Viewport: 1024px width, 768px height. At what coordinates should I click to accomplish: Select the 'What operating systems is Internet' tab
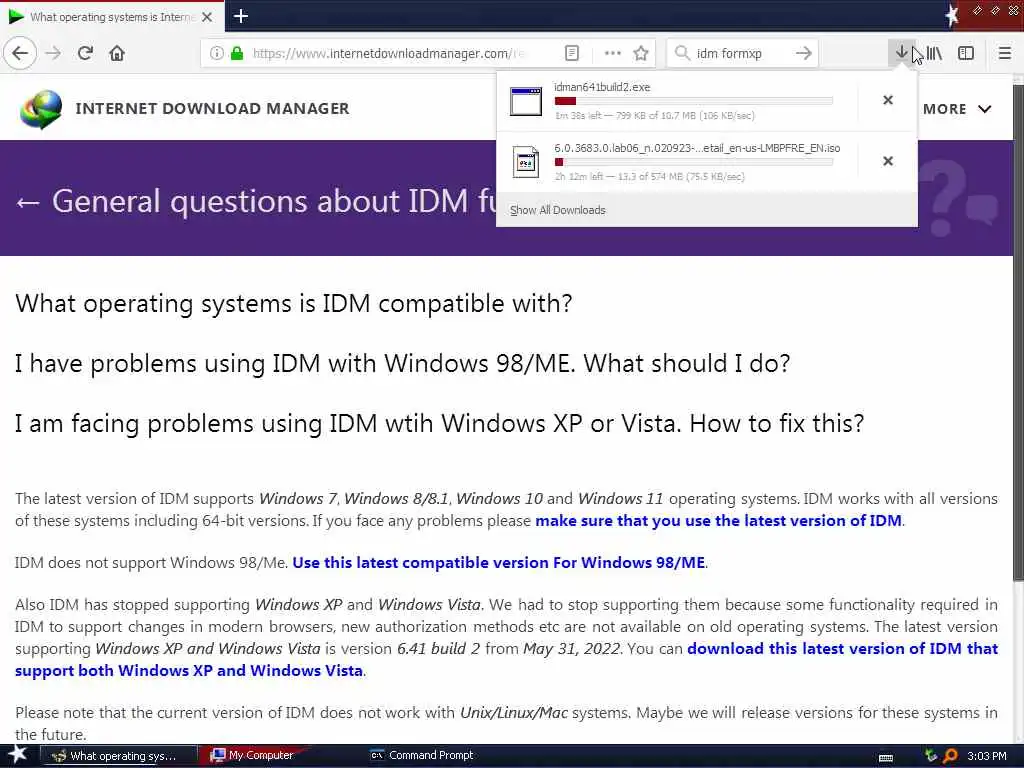(x=112, y=17)
